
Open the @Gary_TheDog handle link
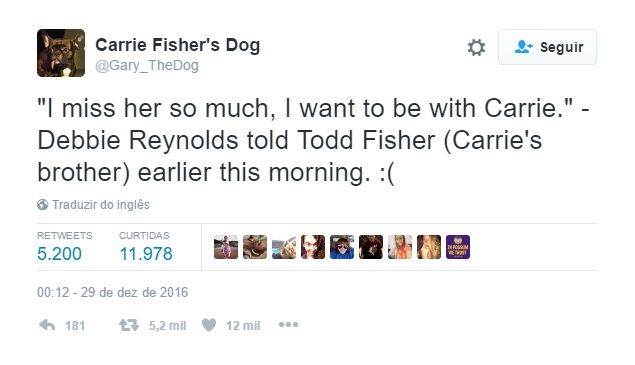coord(147,65)
